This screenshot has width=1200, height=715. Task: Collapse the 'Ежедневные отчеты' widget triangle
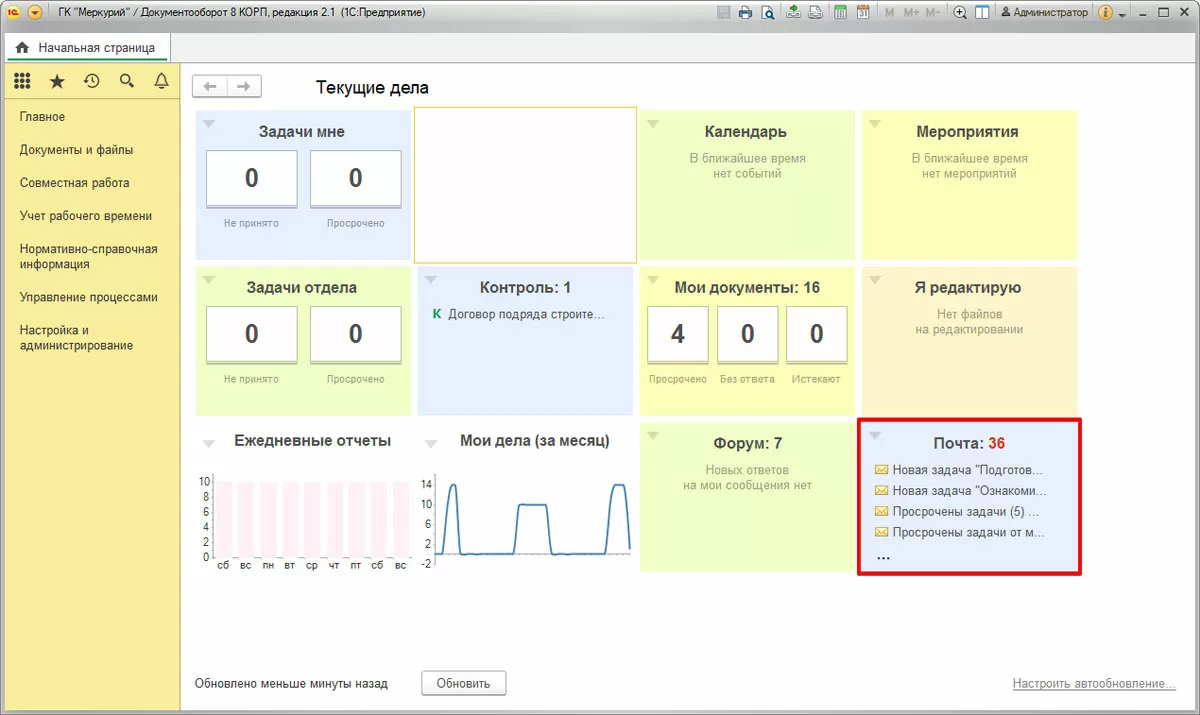pyautogui.click(x=208, y=443)
